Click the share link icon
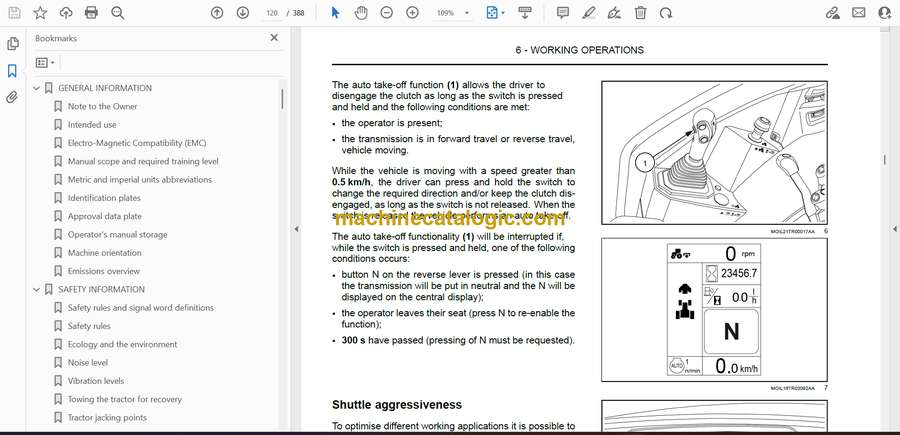This screenshot has height=435, width=900. click(832, 13)
